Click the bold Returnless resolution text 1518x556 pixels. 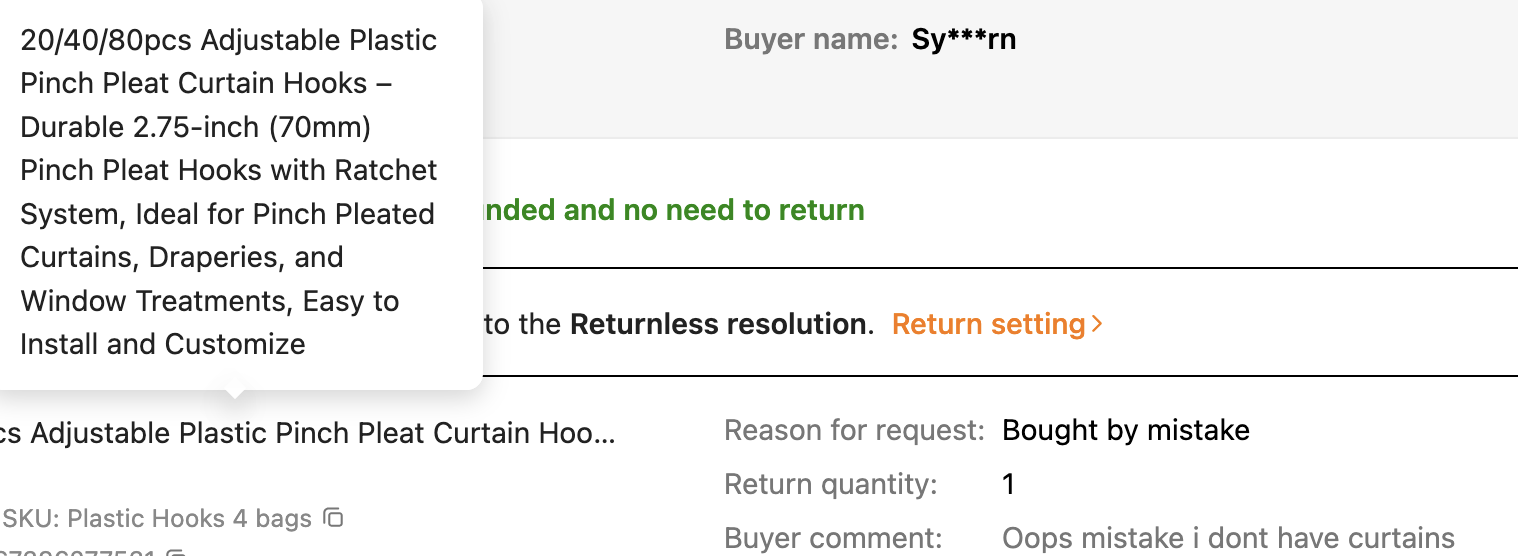click(x=718, y=324)
